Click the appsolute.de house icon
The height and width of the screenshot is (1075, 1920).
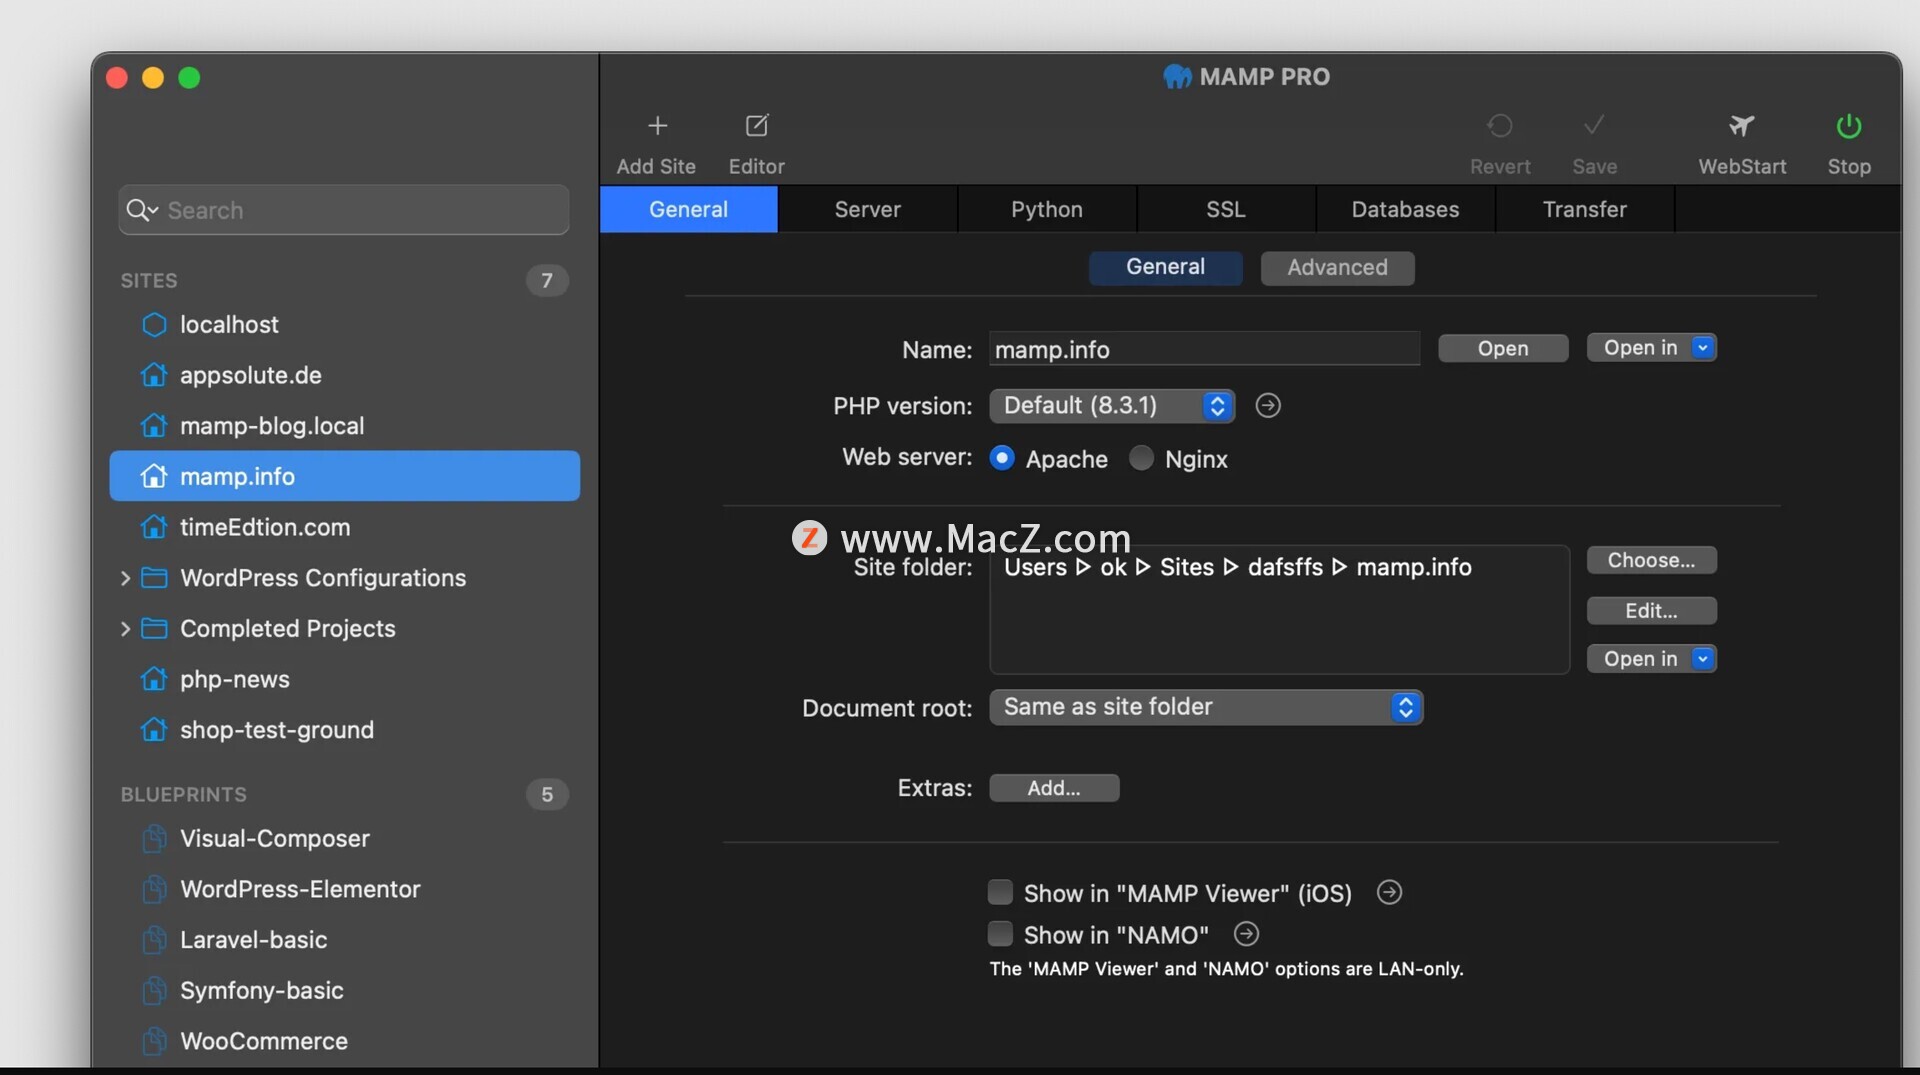(x=154, y=375)
